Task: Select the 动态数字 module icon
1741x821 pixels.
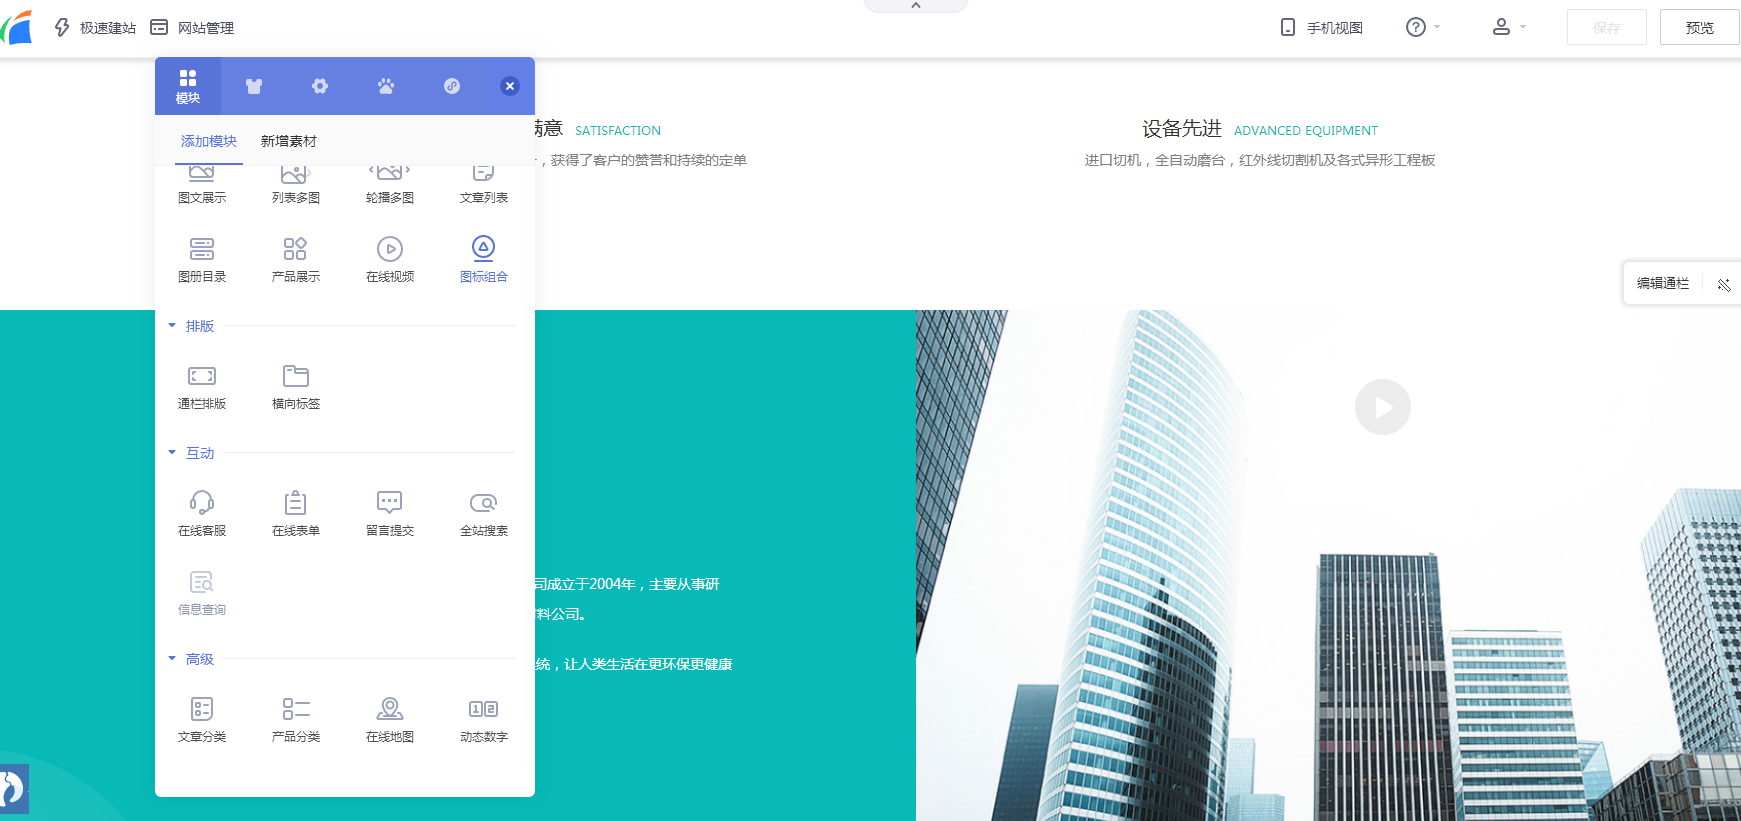Action: point(483,719)
